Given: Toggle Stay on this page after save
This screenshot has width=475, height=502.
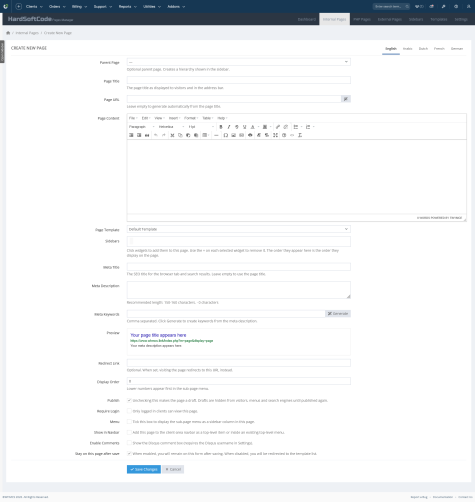Looking at the screenshot, I should (x=129, y=454).
